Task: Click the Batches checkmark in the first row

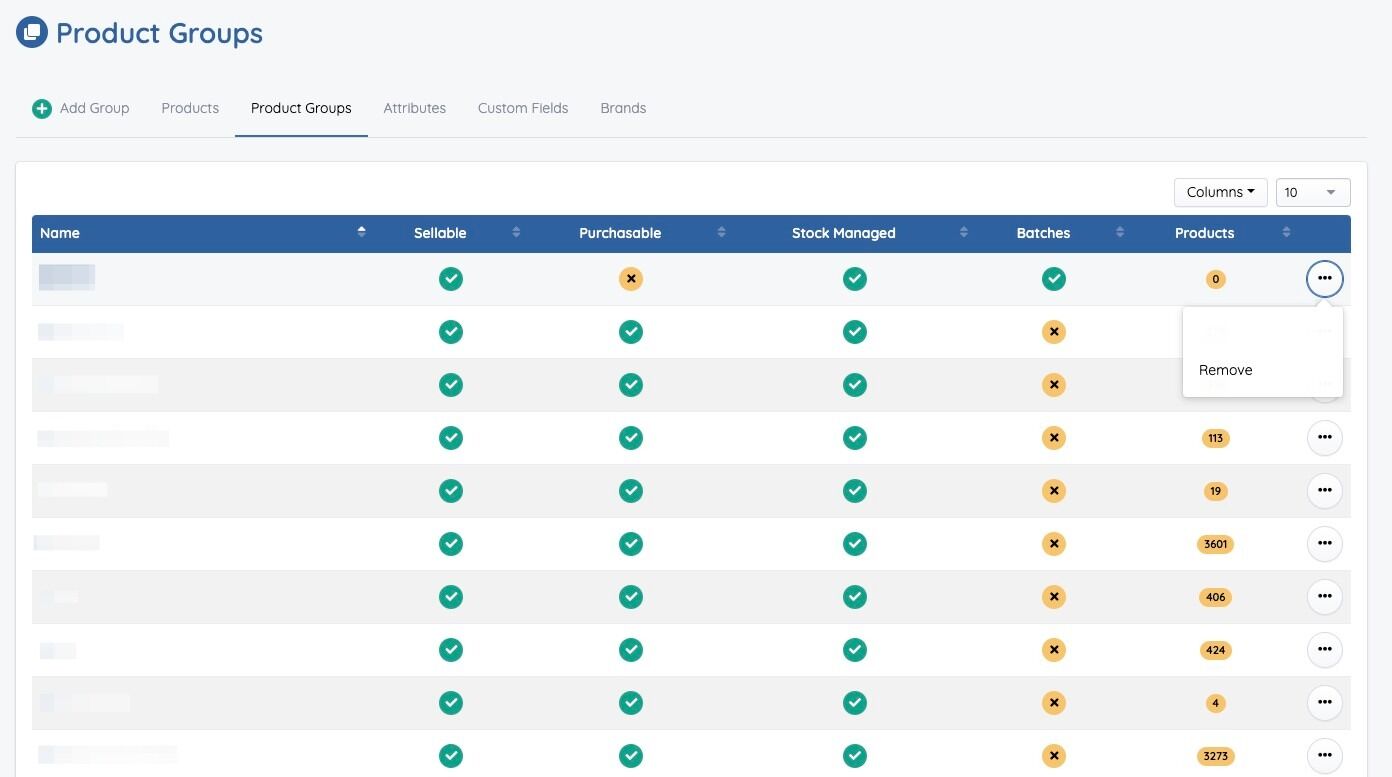Action: click(x=1053, y=279)
